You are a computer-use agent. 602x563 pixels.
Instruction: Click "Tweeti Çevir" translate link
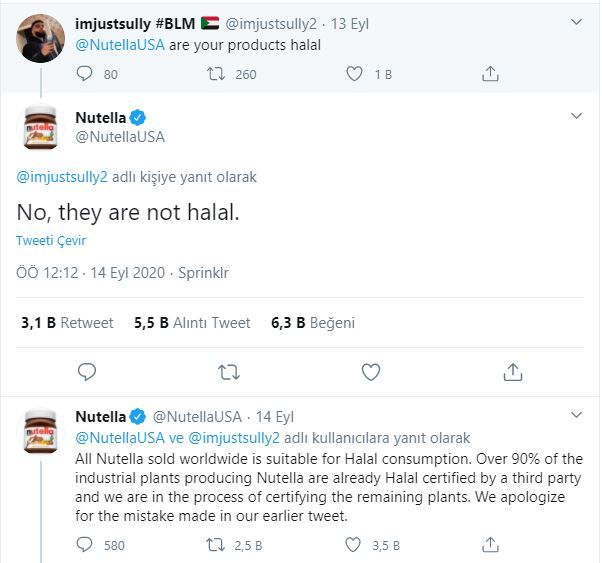coord(51,241)
